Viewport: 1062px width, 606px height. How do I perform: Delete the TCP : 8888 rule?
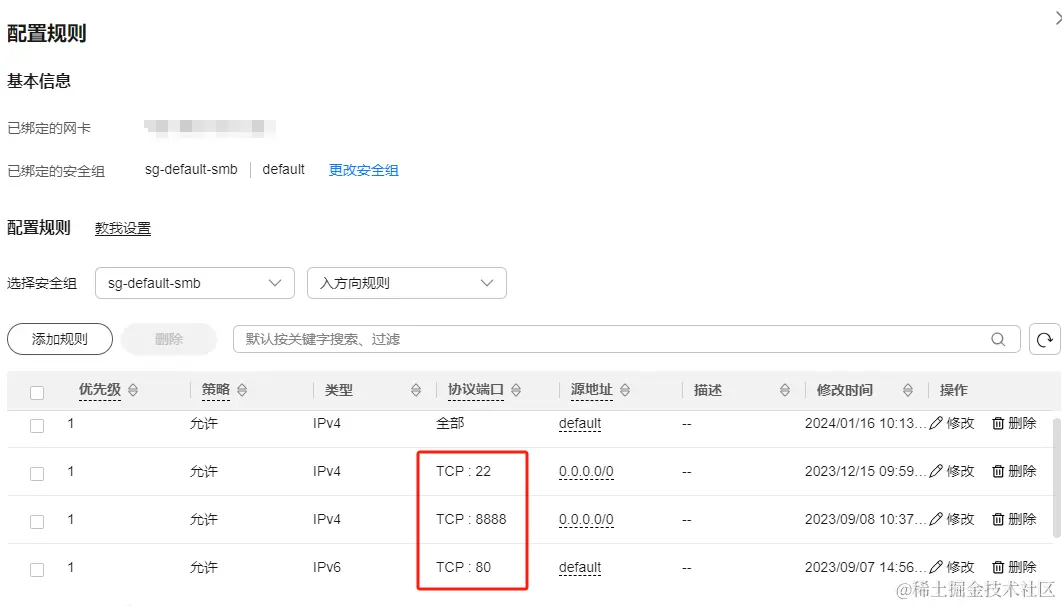coord(1014,519)
